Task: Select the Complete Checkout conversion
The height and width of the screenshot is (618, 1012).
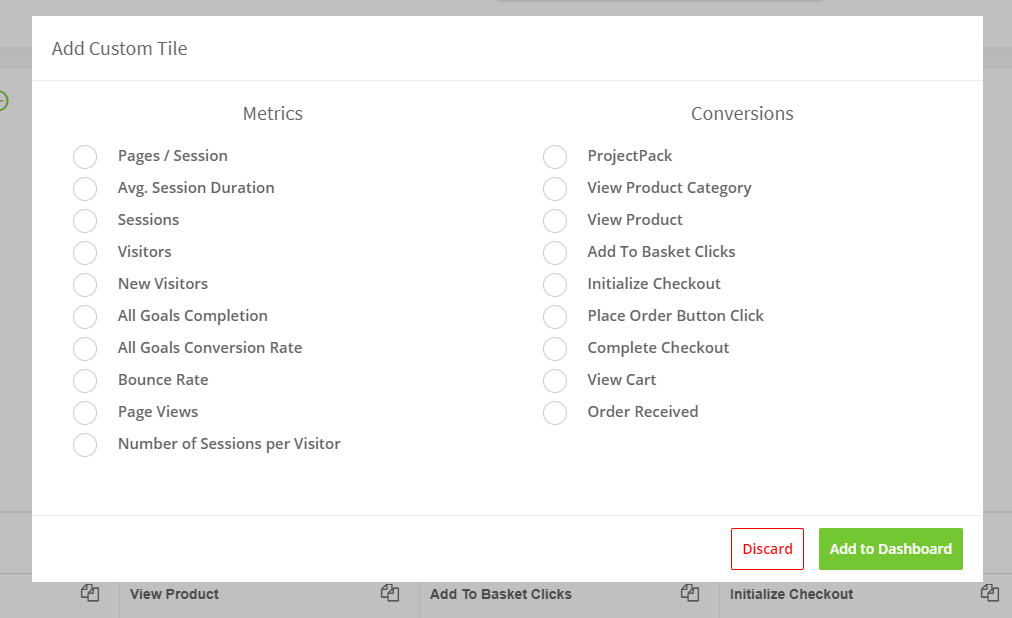Action: click(555, 349)
